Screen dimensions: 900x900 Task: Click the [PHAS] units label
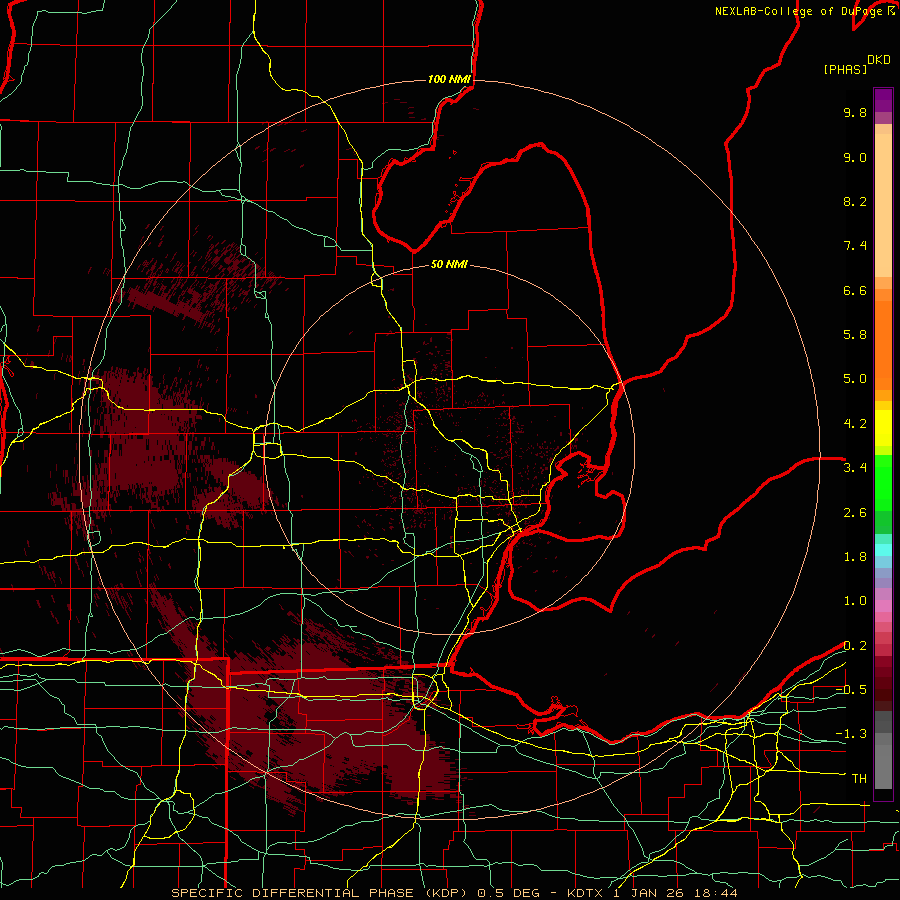coord(845,69)
